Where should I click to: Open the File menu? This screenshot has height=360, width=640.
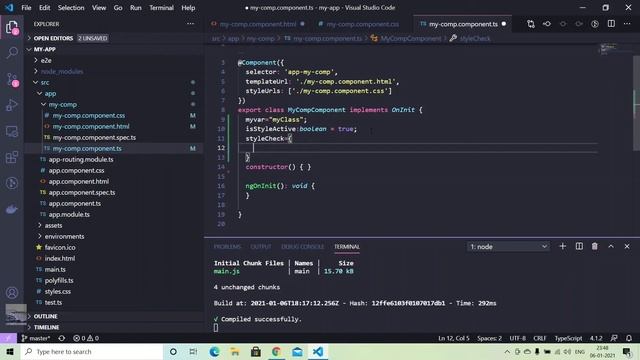pos(26,8)
